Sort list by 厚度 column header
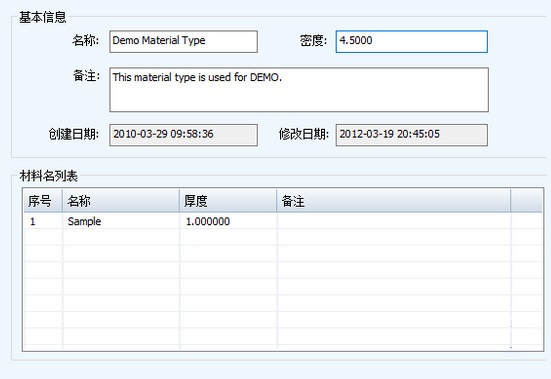The image size is (551, 379). (x=228, y=201)
